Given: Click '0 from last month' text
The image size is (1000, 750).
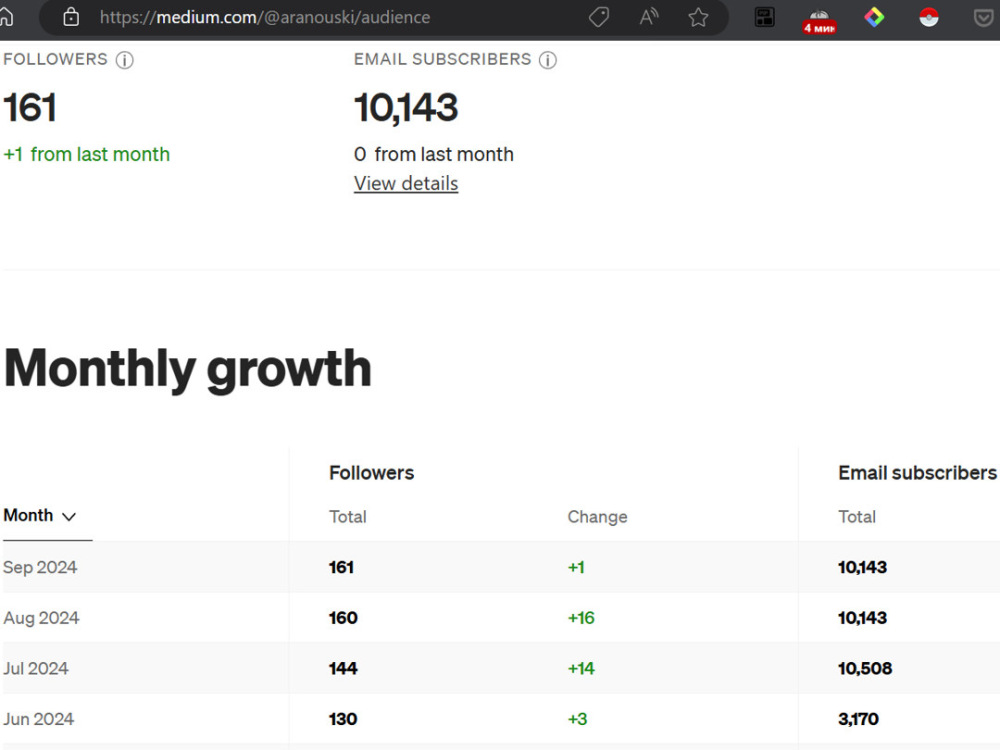Looking at the screenshot, I should [x=434, y=154].
